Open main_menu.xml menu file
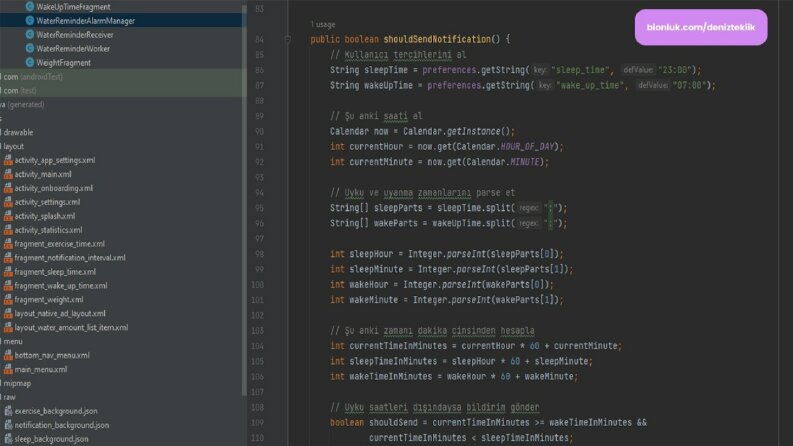Screen dimensions: 793x446 (x=40, y=370)
